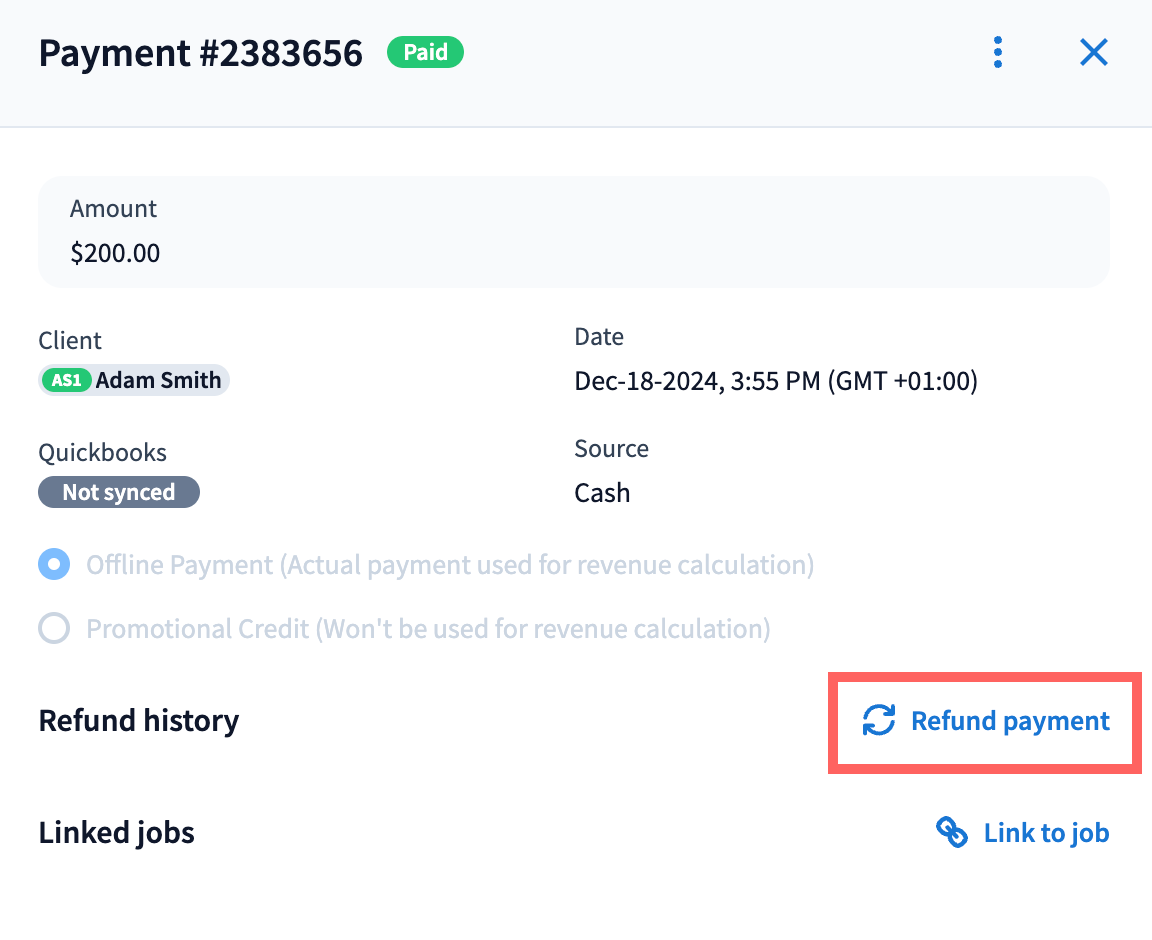Click the $200.00 amount value

click(x=115, y=253)
